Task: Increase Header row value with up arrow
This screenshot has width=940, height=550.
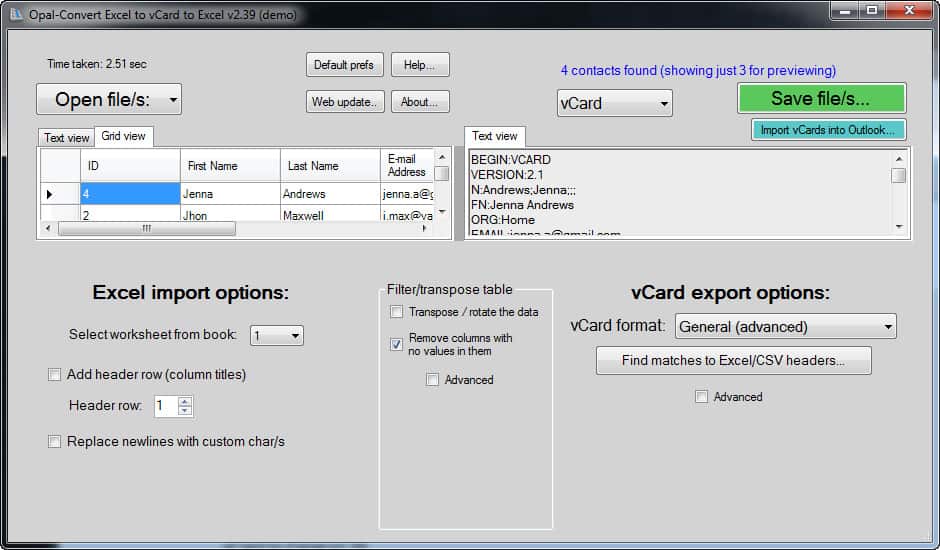Action: coord(185,401)
